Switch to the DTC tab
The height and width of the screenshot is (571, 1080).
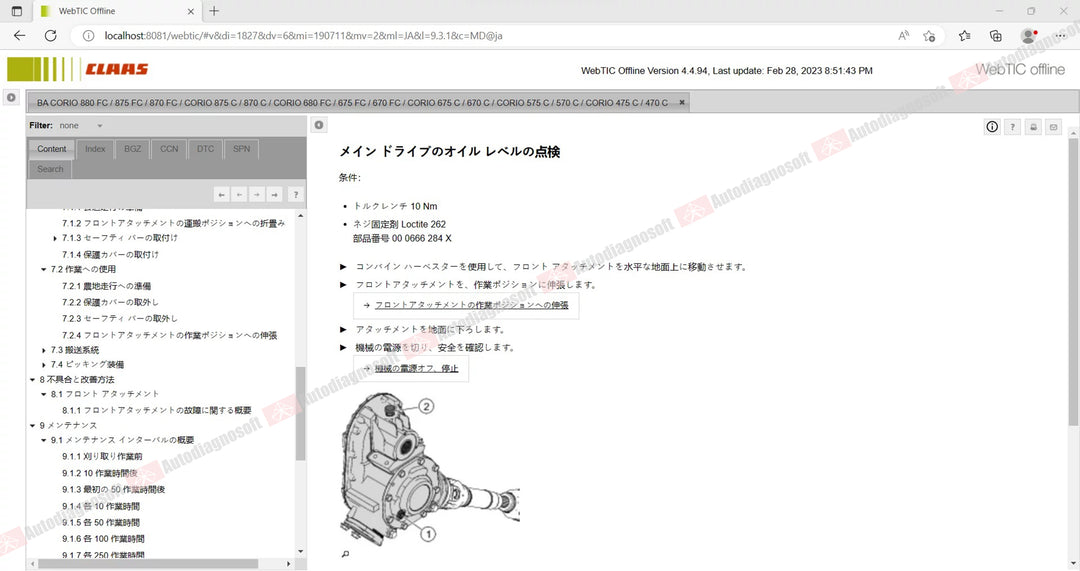coord(205,149)
